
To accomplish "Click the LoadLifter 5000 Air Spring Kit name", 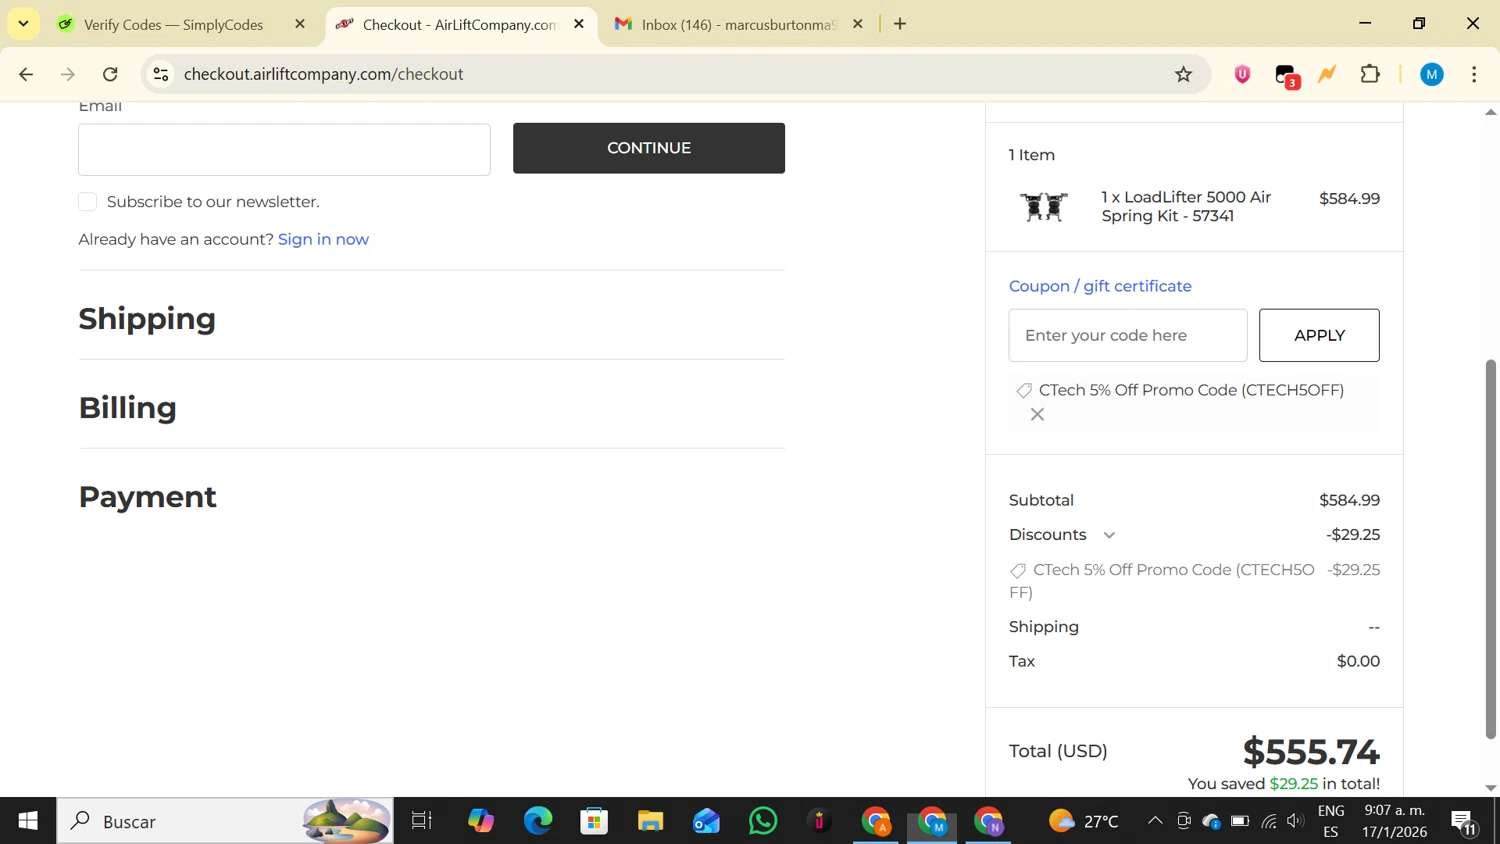I will pyautogui.click(x=1186, y=206).
